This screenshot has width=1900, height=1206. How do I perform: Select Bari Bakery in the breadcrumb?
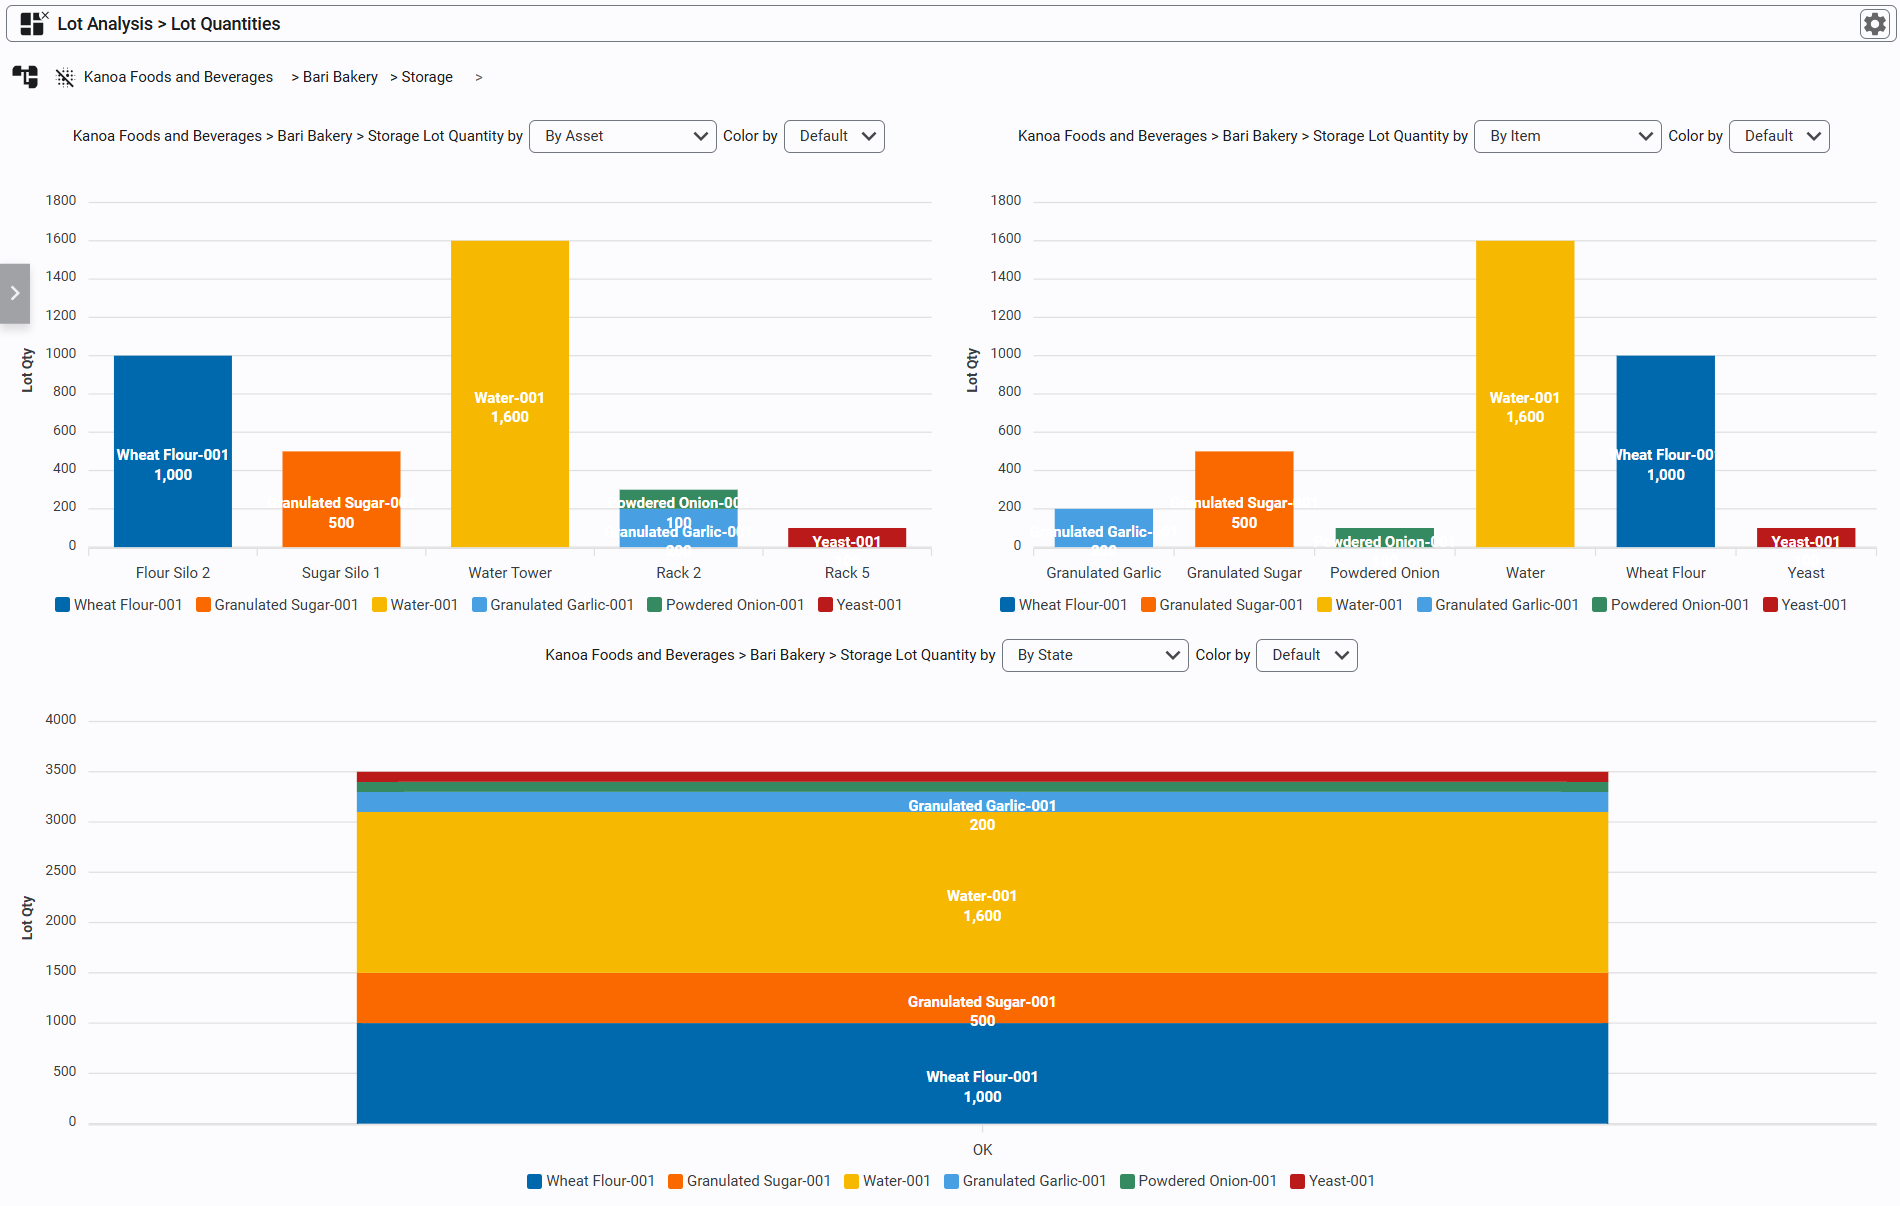tap(340, 77)
